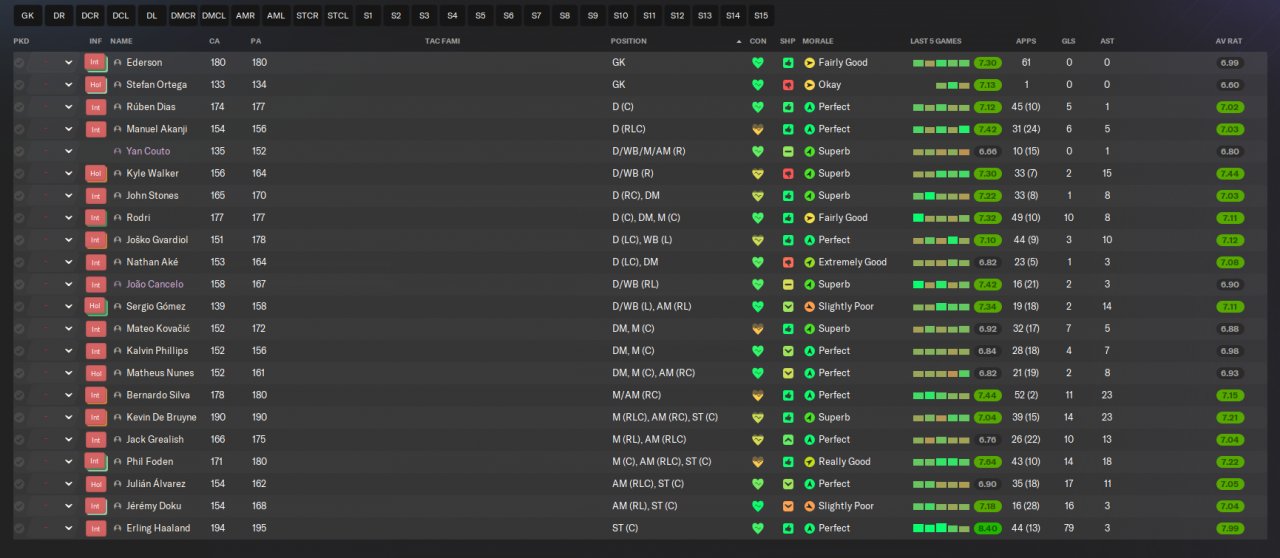
Task: Click Mateo Kovačić's condition heart icon
Action: 758,328
